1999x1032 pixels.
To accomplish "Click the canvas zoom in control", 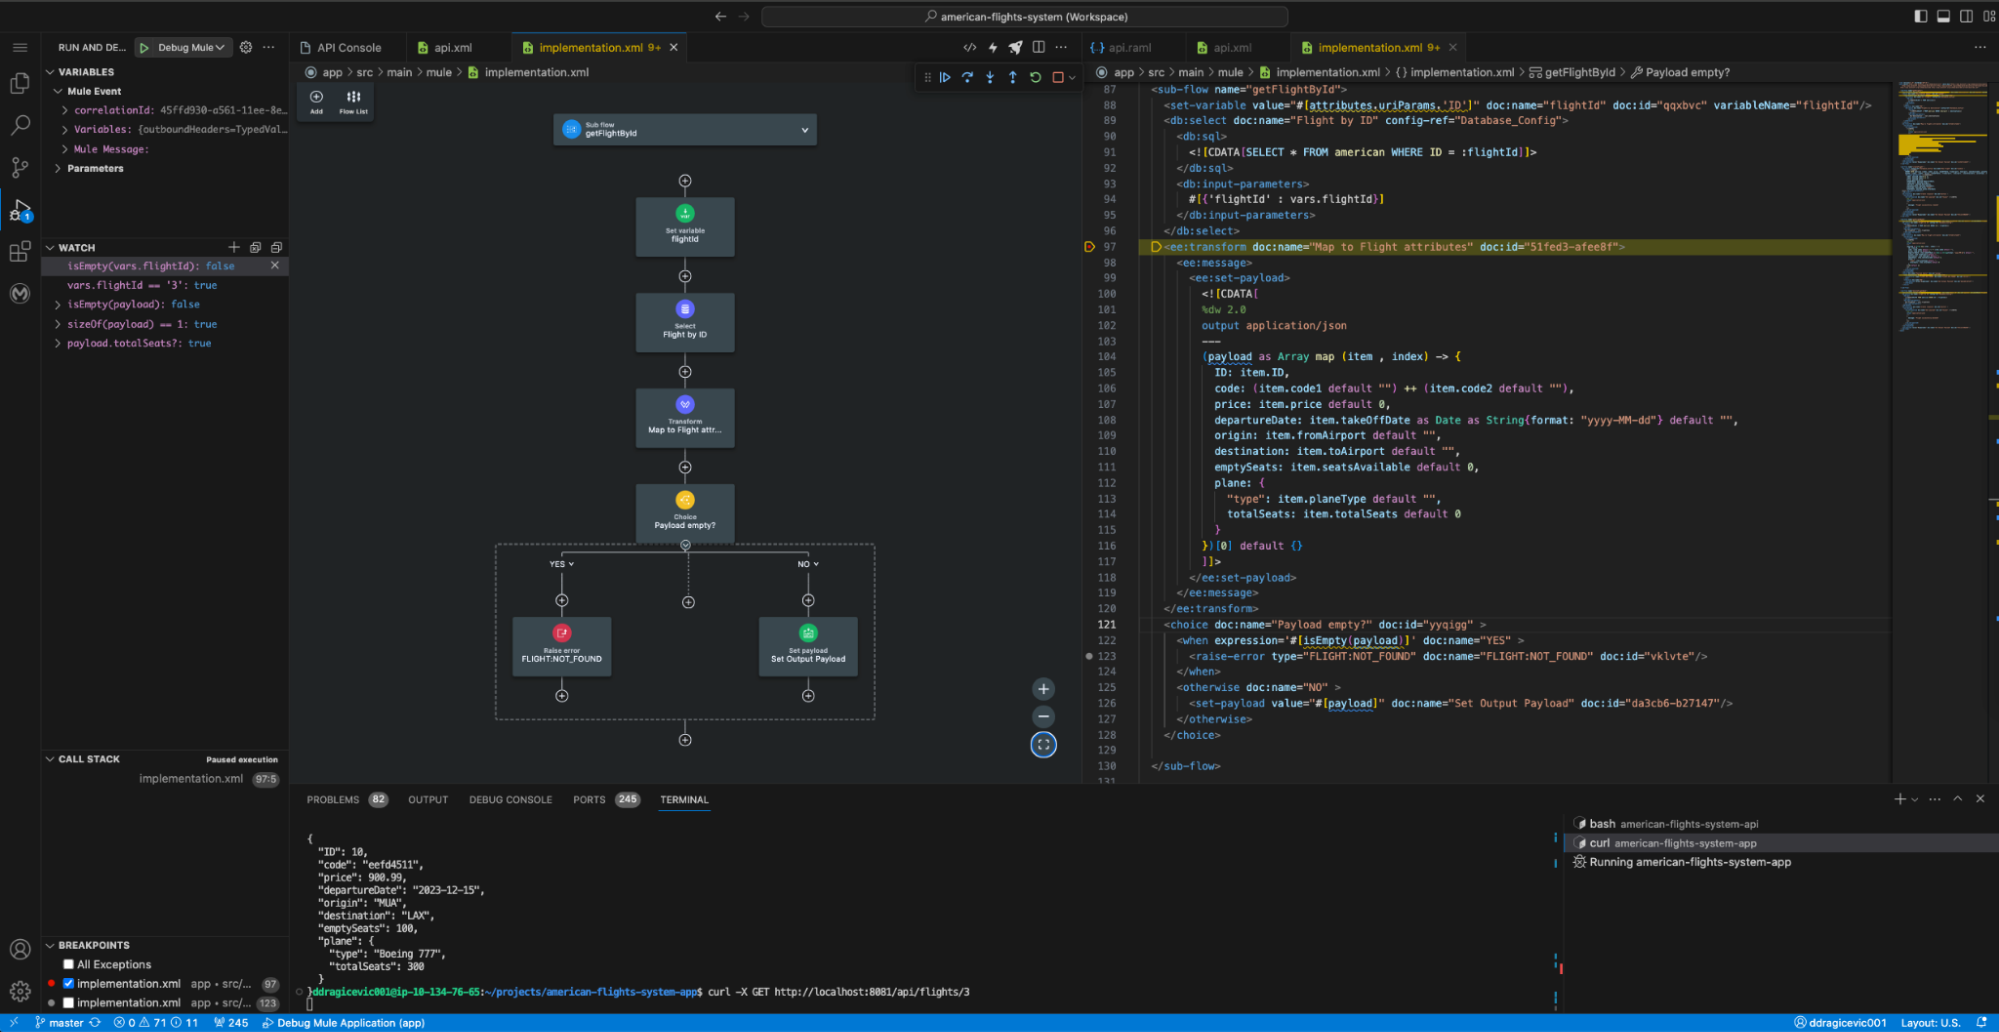I will coord(1042,688).
